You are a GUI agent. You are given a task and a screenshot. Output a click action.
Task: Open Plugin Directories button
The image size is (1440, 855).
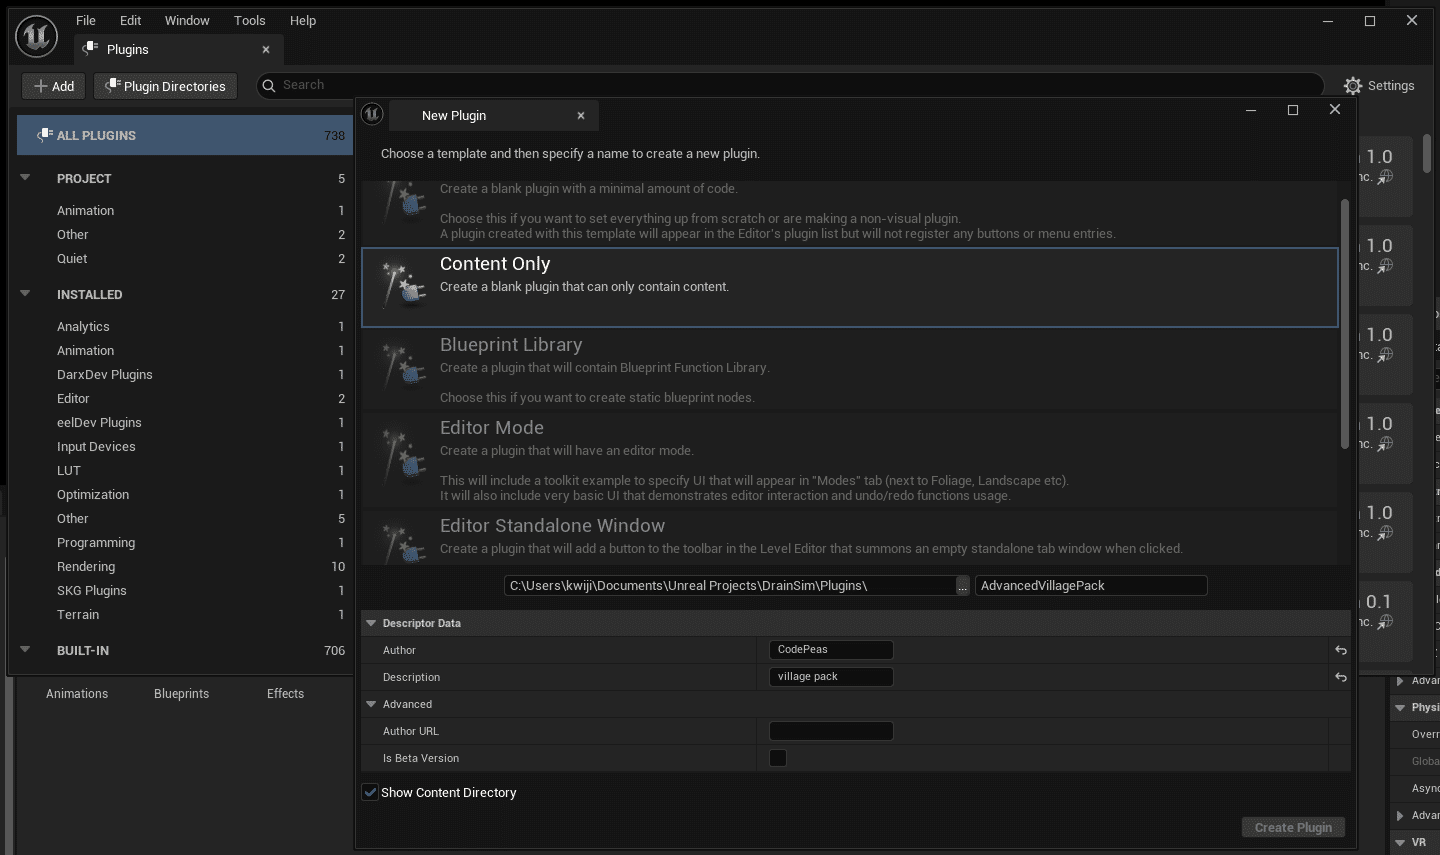point(166,86)
